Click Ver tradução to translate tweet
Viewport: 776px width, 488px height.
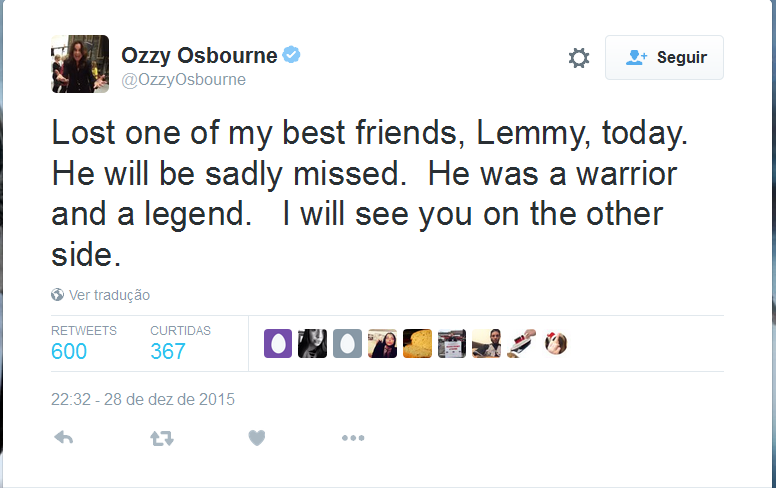pos(109,295)
